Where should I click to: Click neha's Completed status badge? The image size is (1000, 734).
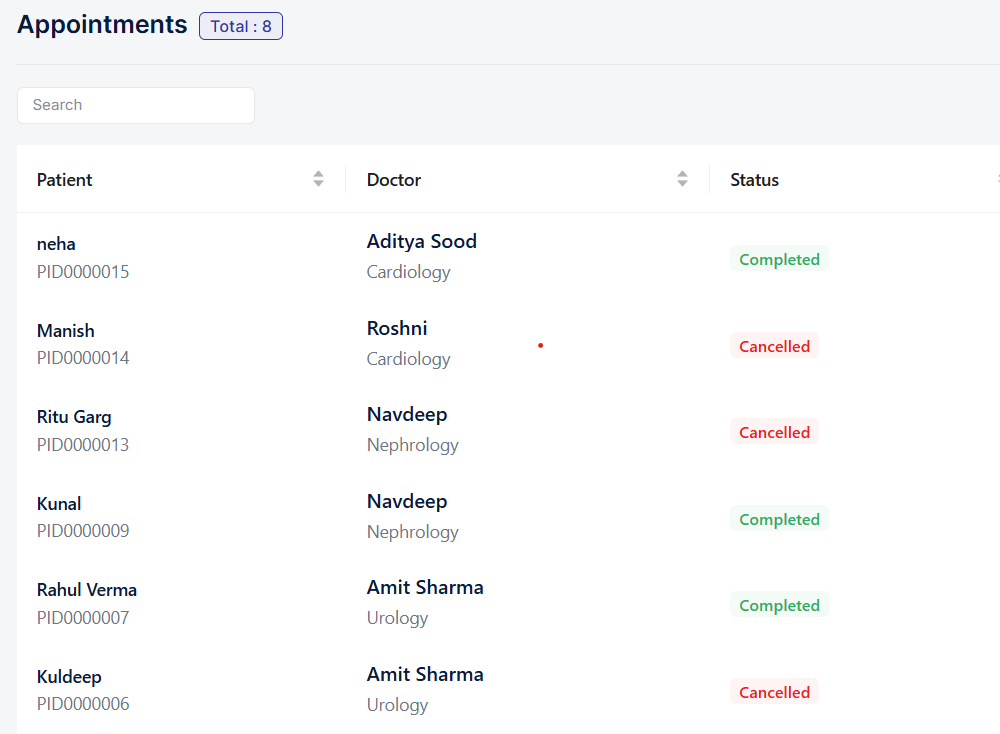click(x=779, y=260)
